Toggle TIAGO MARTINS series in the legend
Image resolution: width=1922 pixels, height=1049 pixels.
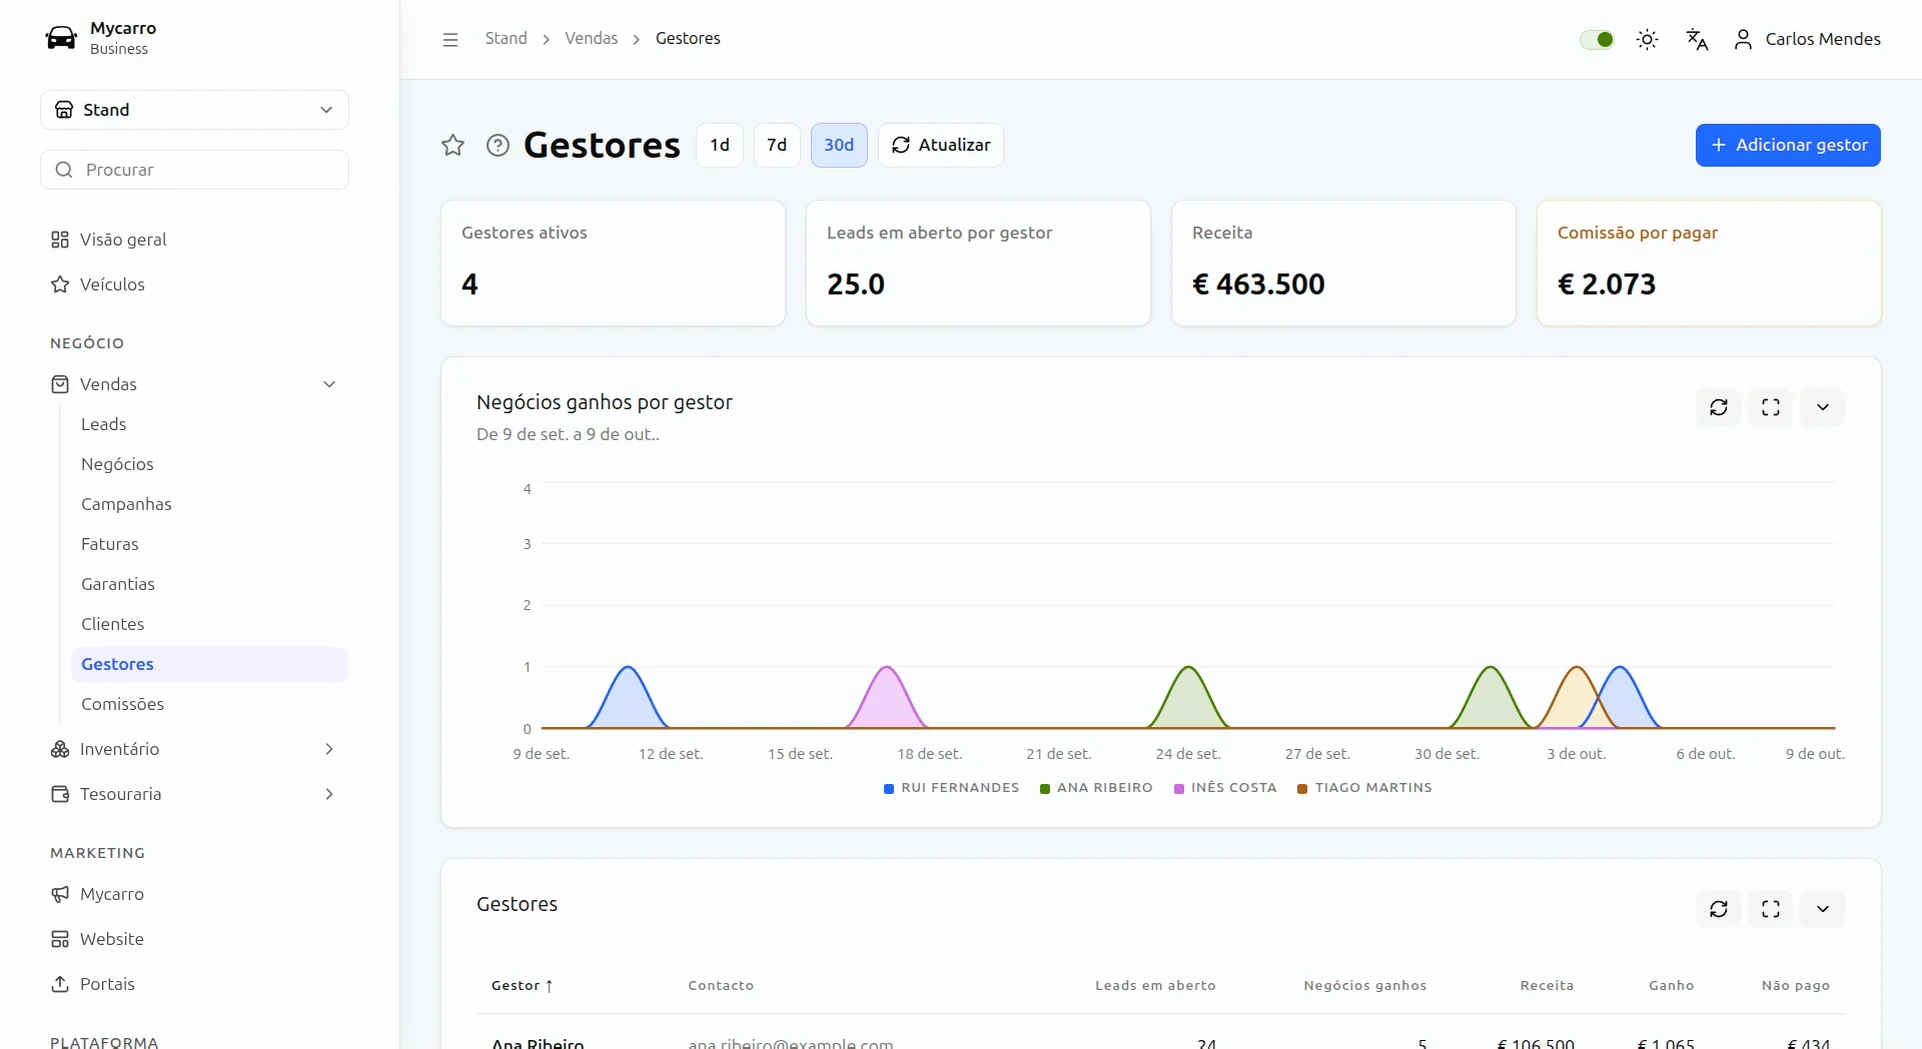1364,788
